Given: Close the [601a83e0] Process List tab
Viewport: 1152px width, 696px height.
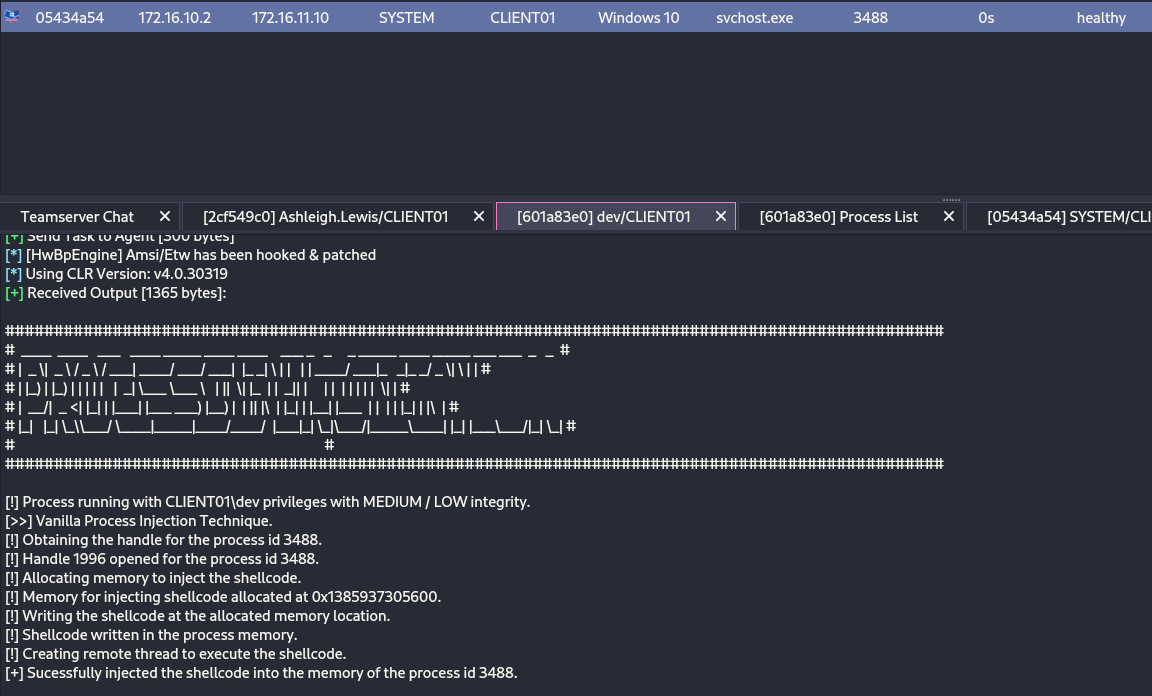Looking at the screenshot, I should coord(949,217).
